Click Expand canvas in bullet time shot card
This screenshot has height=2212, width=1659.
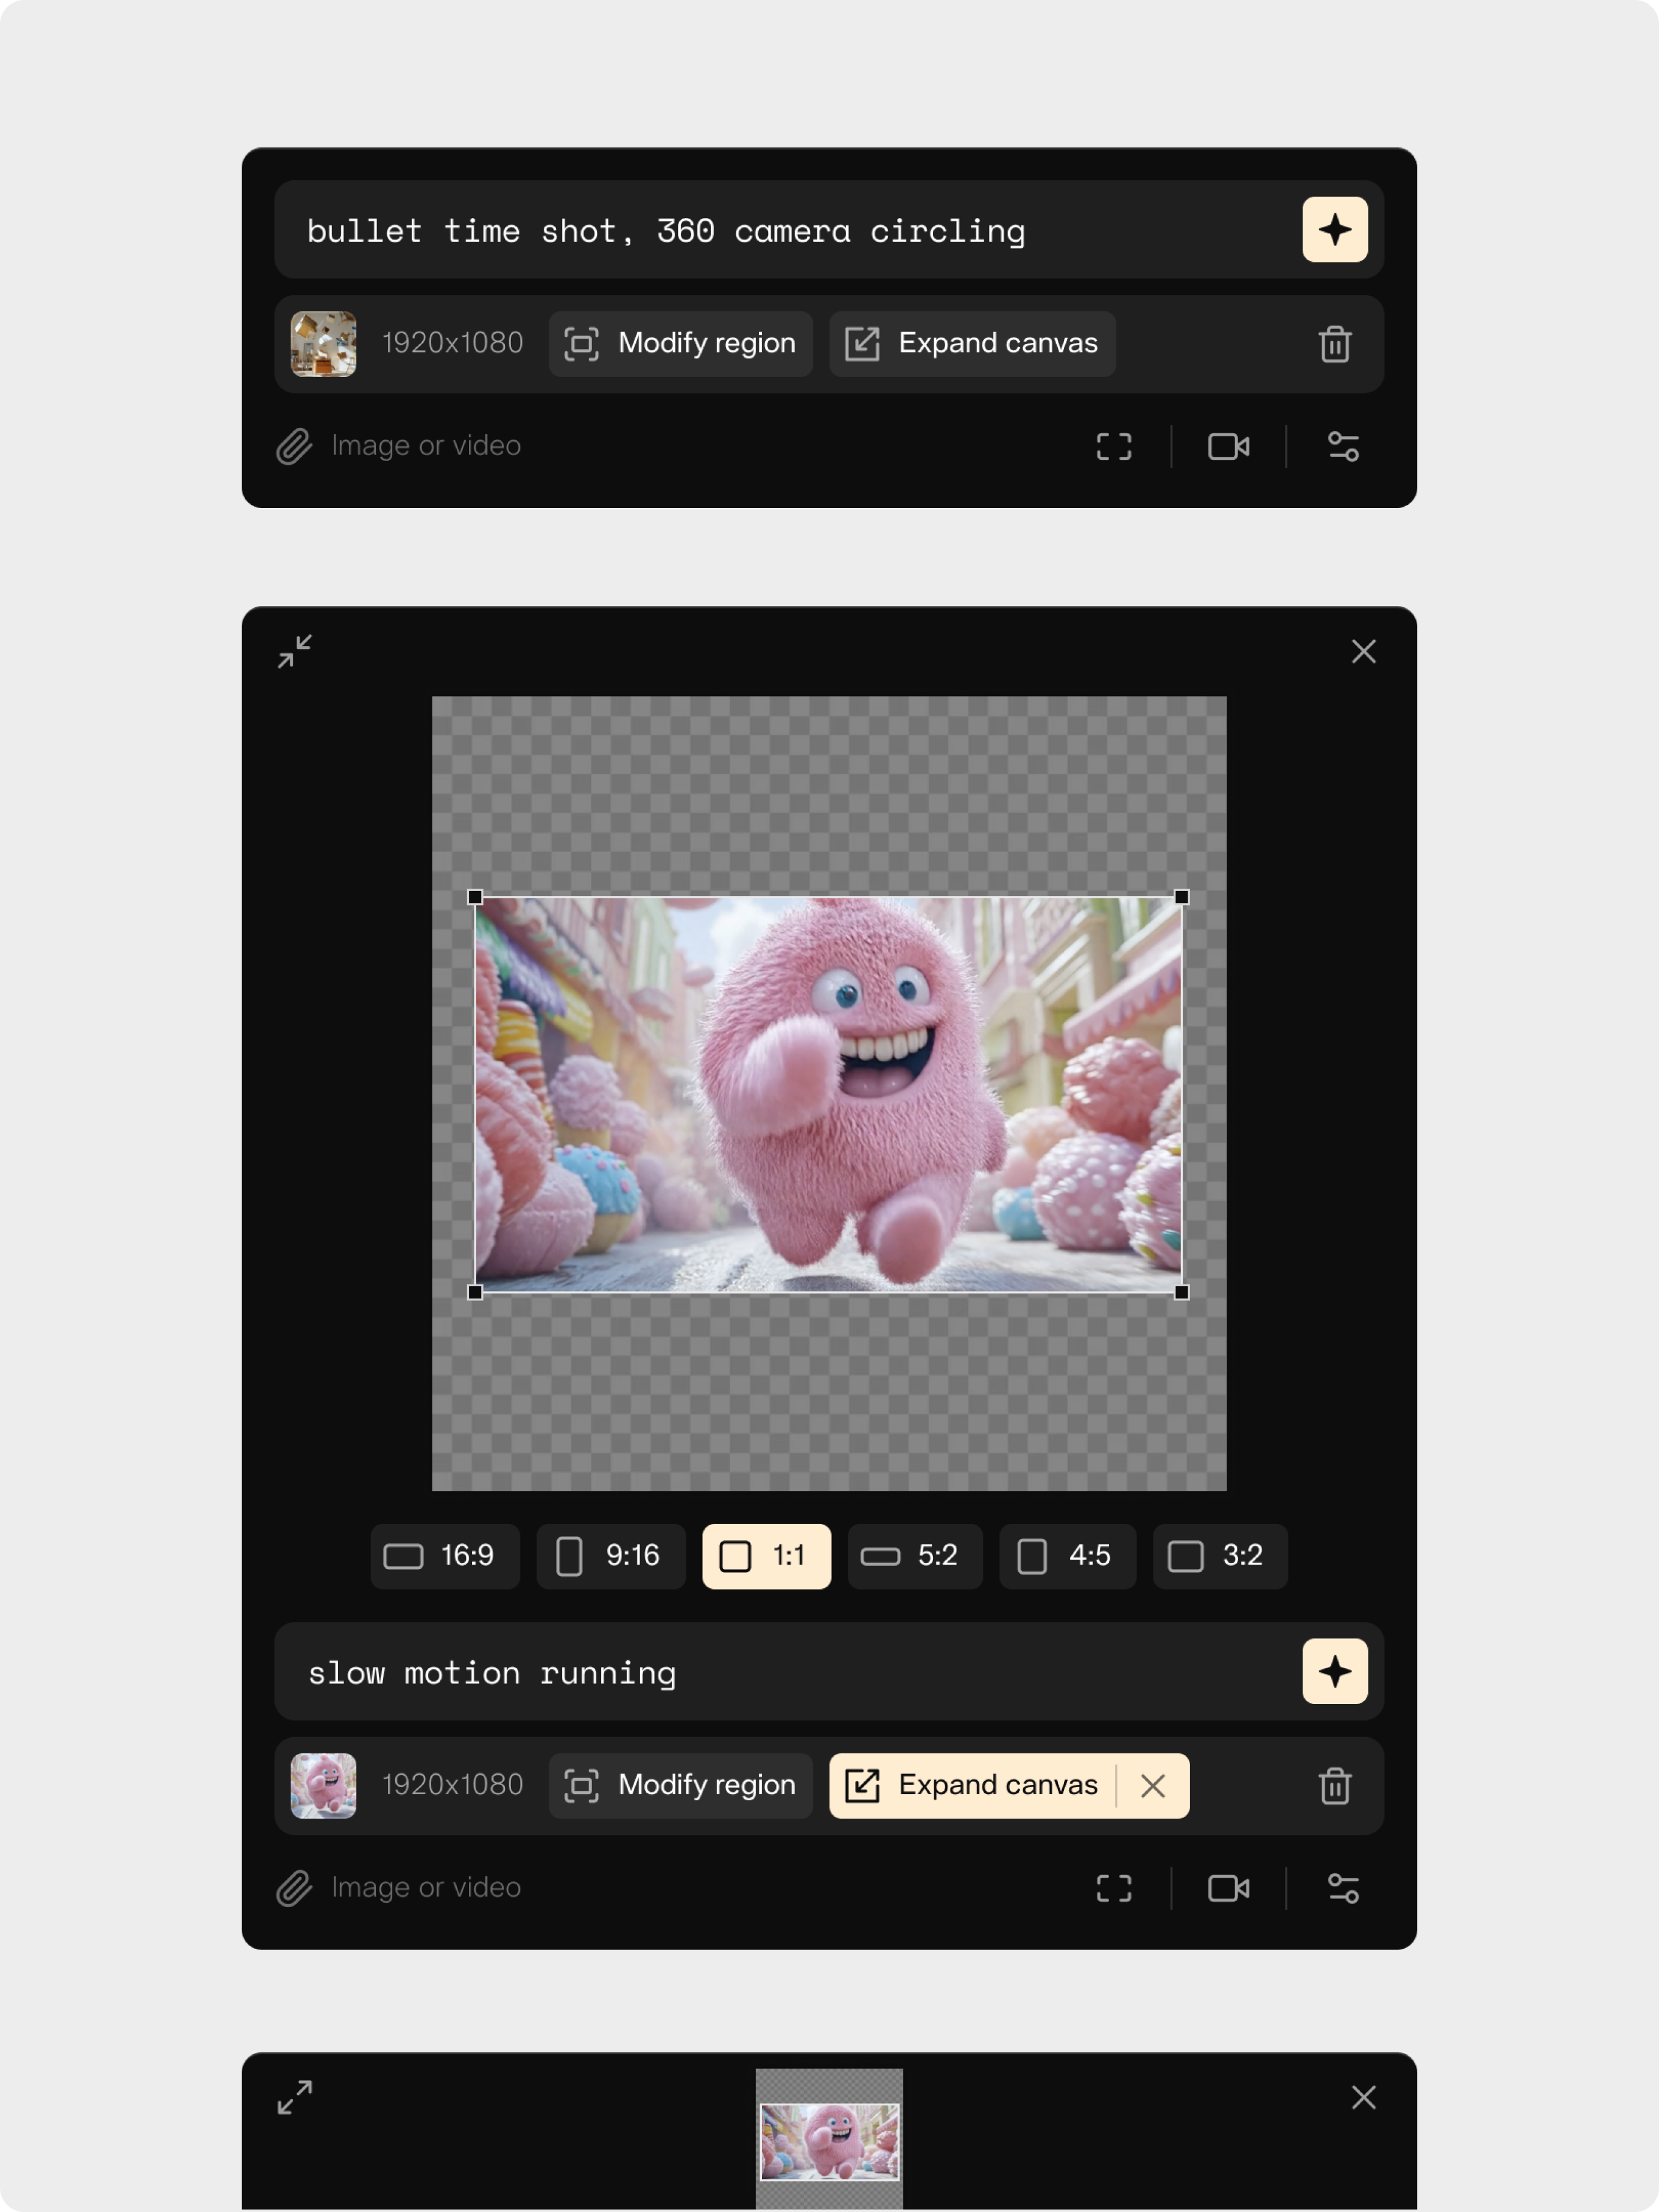coord(972,344)
